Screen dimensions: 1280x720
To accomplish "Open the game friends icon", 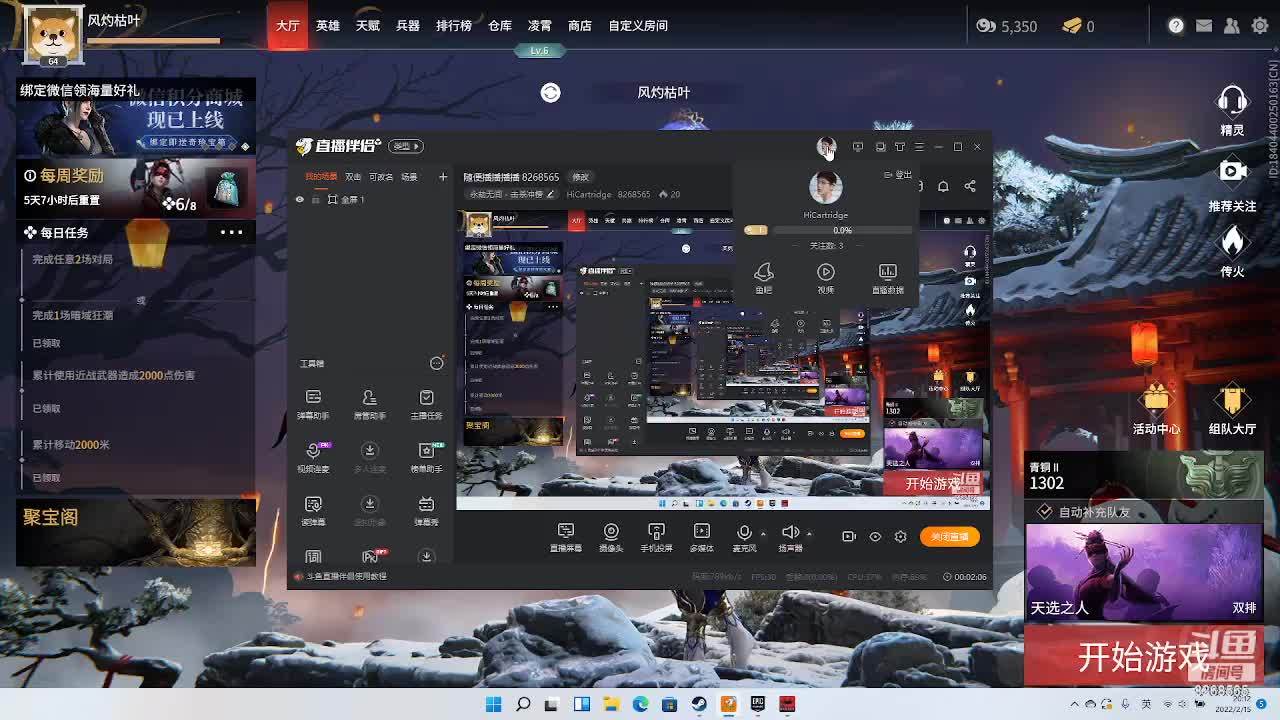I will pyautogui.click(x=1232, y=26).
